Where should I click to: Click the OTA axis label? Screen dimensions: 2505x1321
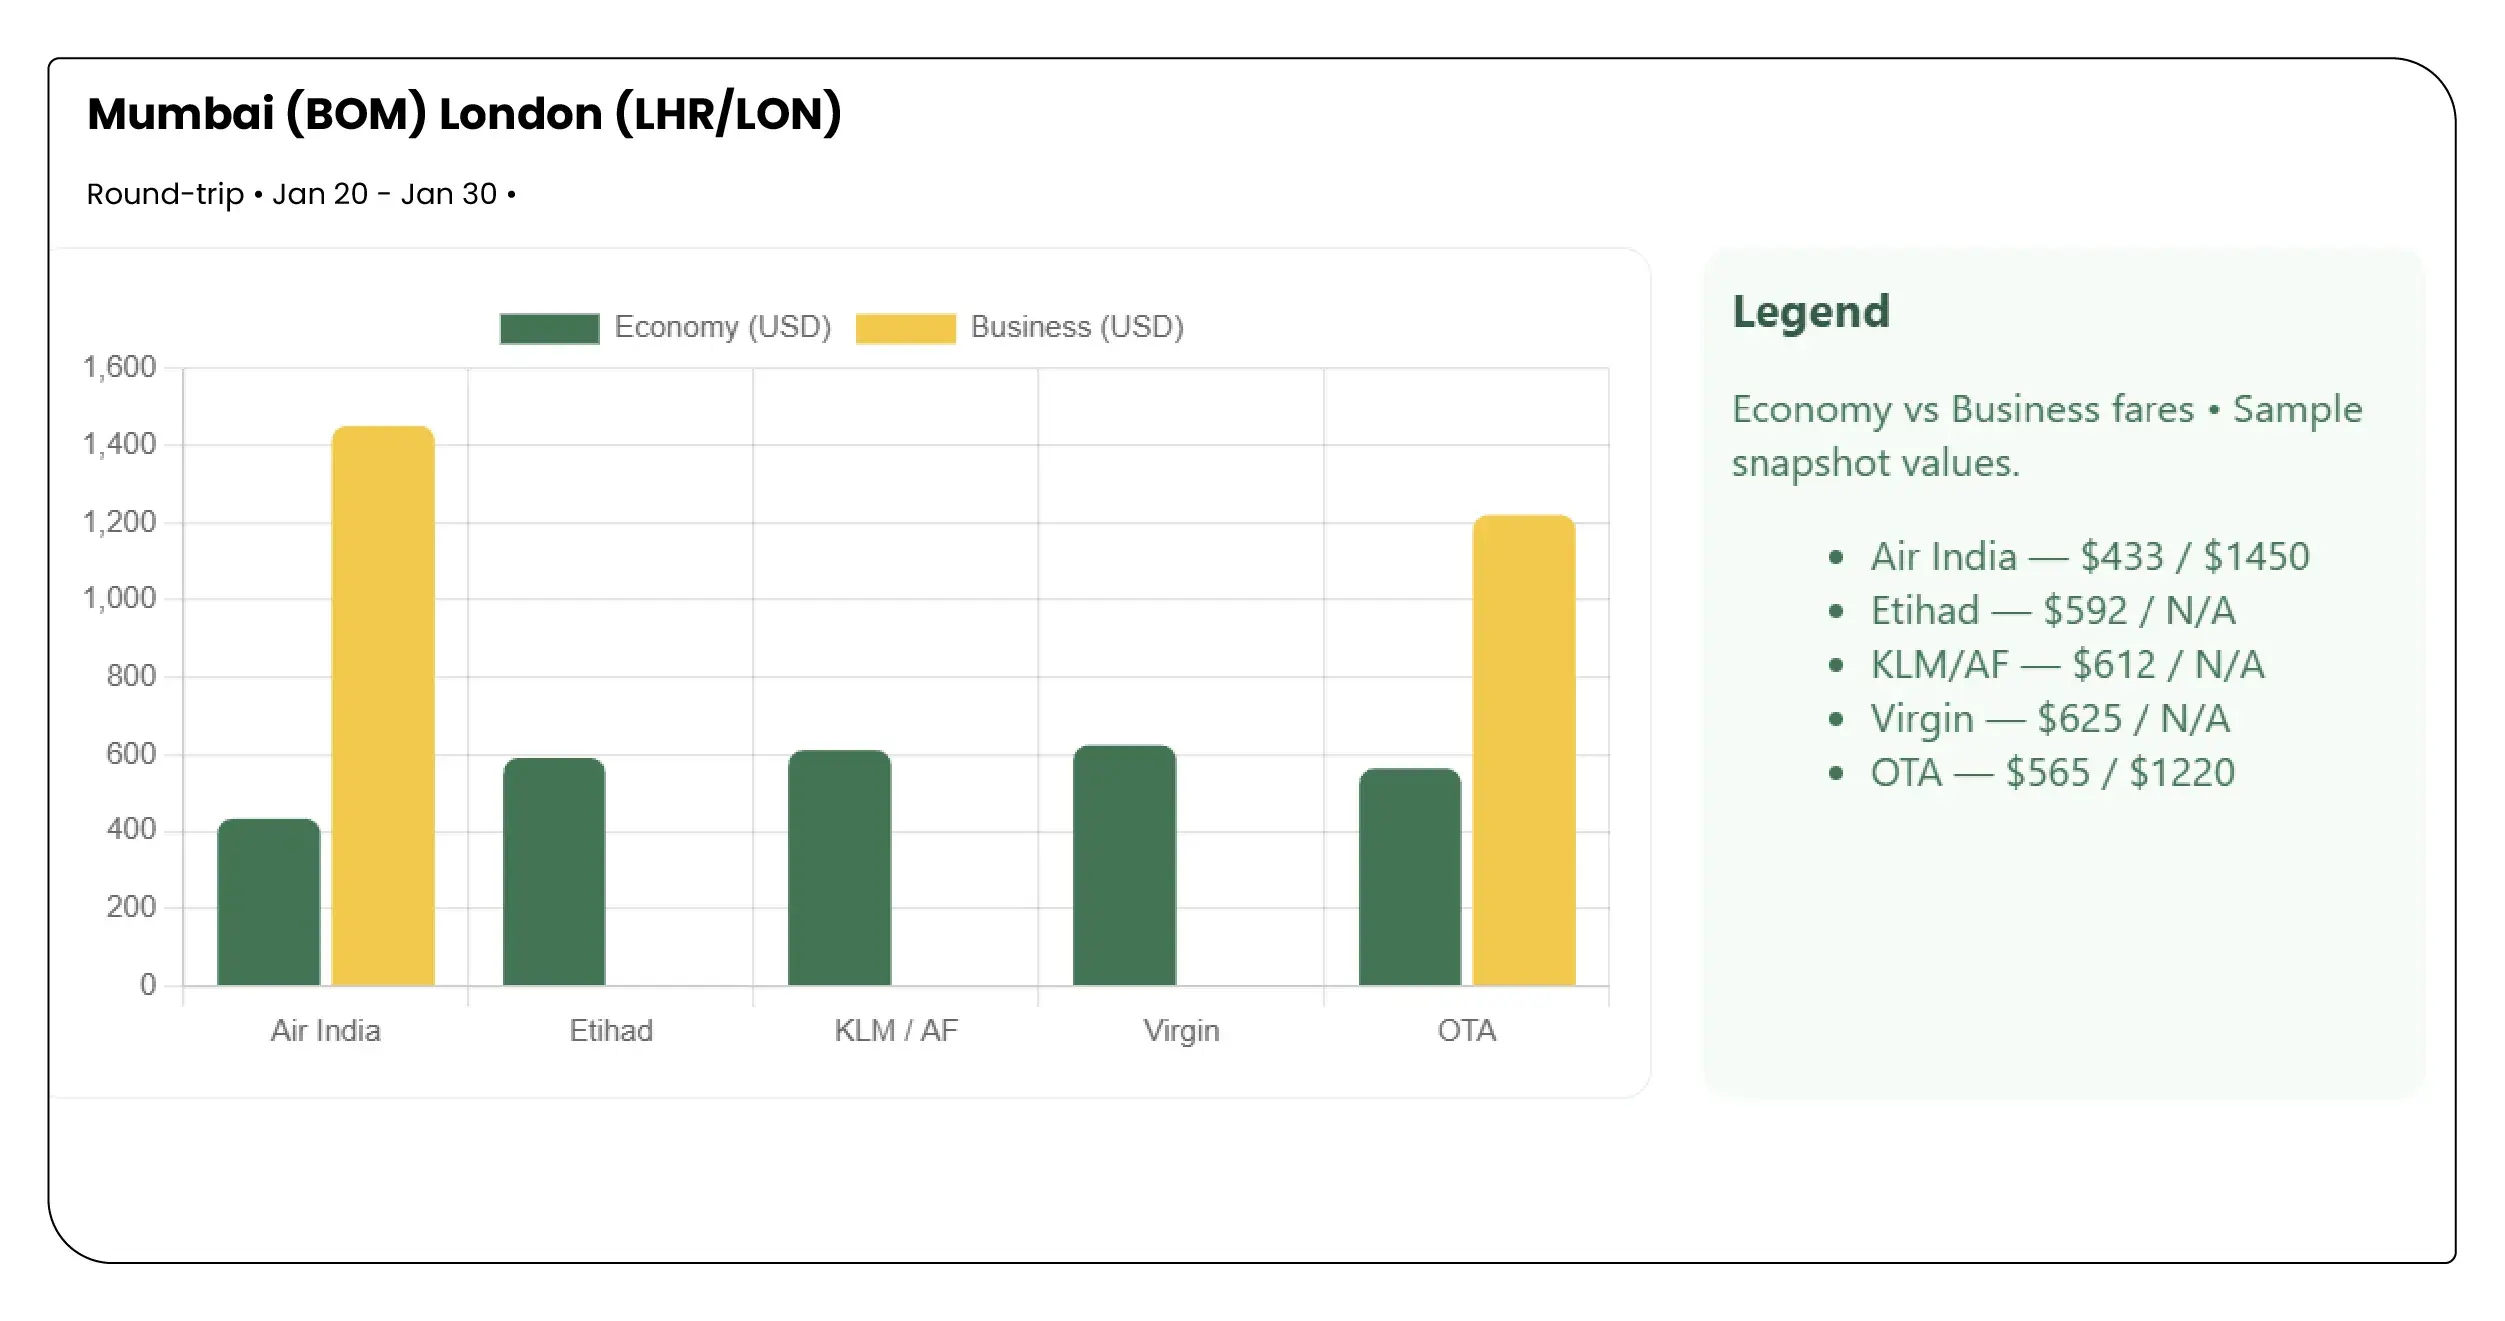[x=1467, y=1030]
